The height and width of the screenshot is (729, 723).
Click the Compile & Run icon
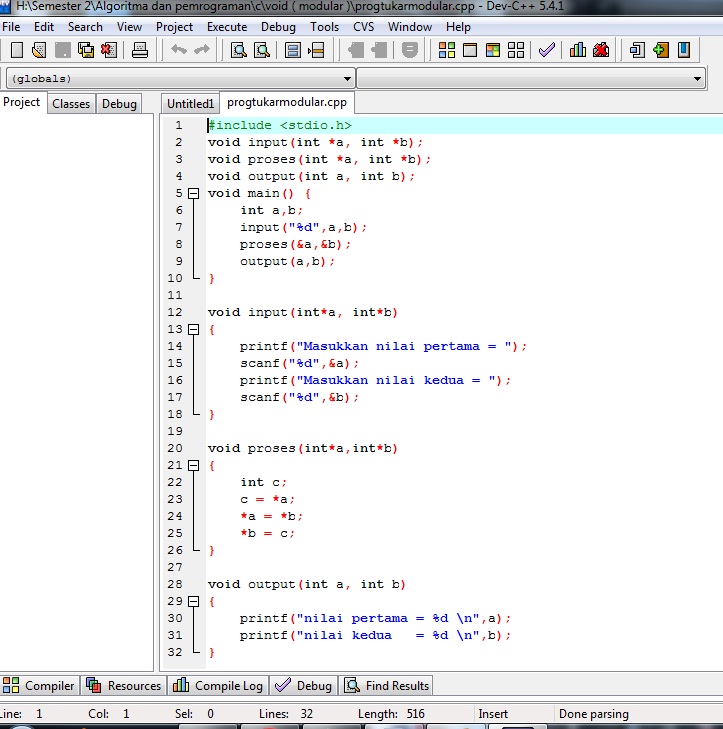(493, 50)
